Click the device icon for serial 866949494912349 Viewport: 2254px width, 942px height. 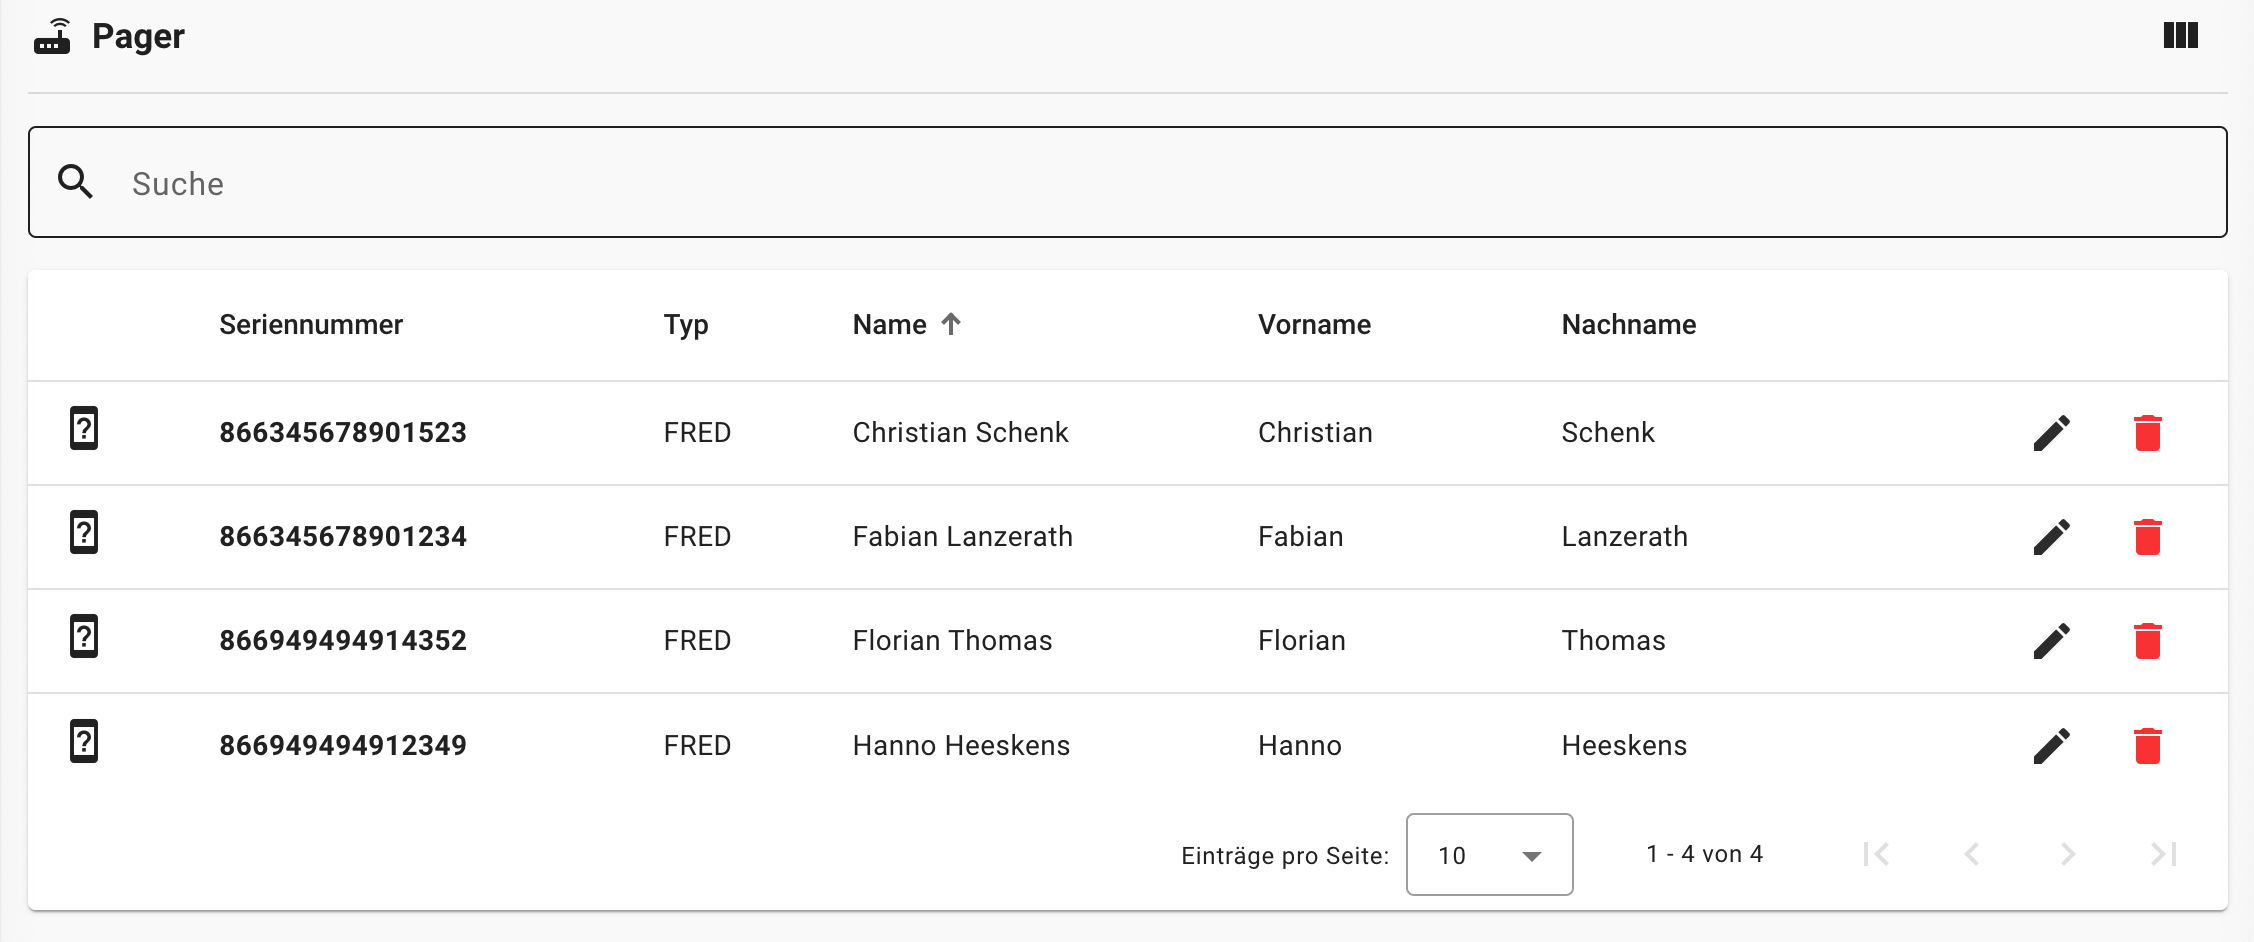click(84, 742)
